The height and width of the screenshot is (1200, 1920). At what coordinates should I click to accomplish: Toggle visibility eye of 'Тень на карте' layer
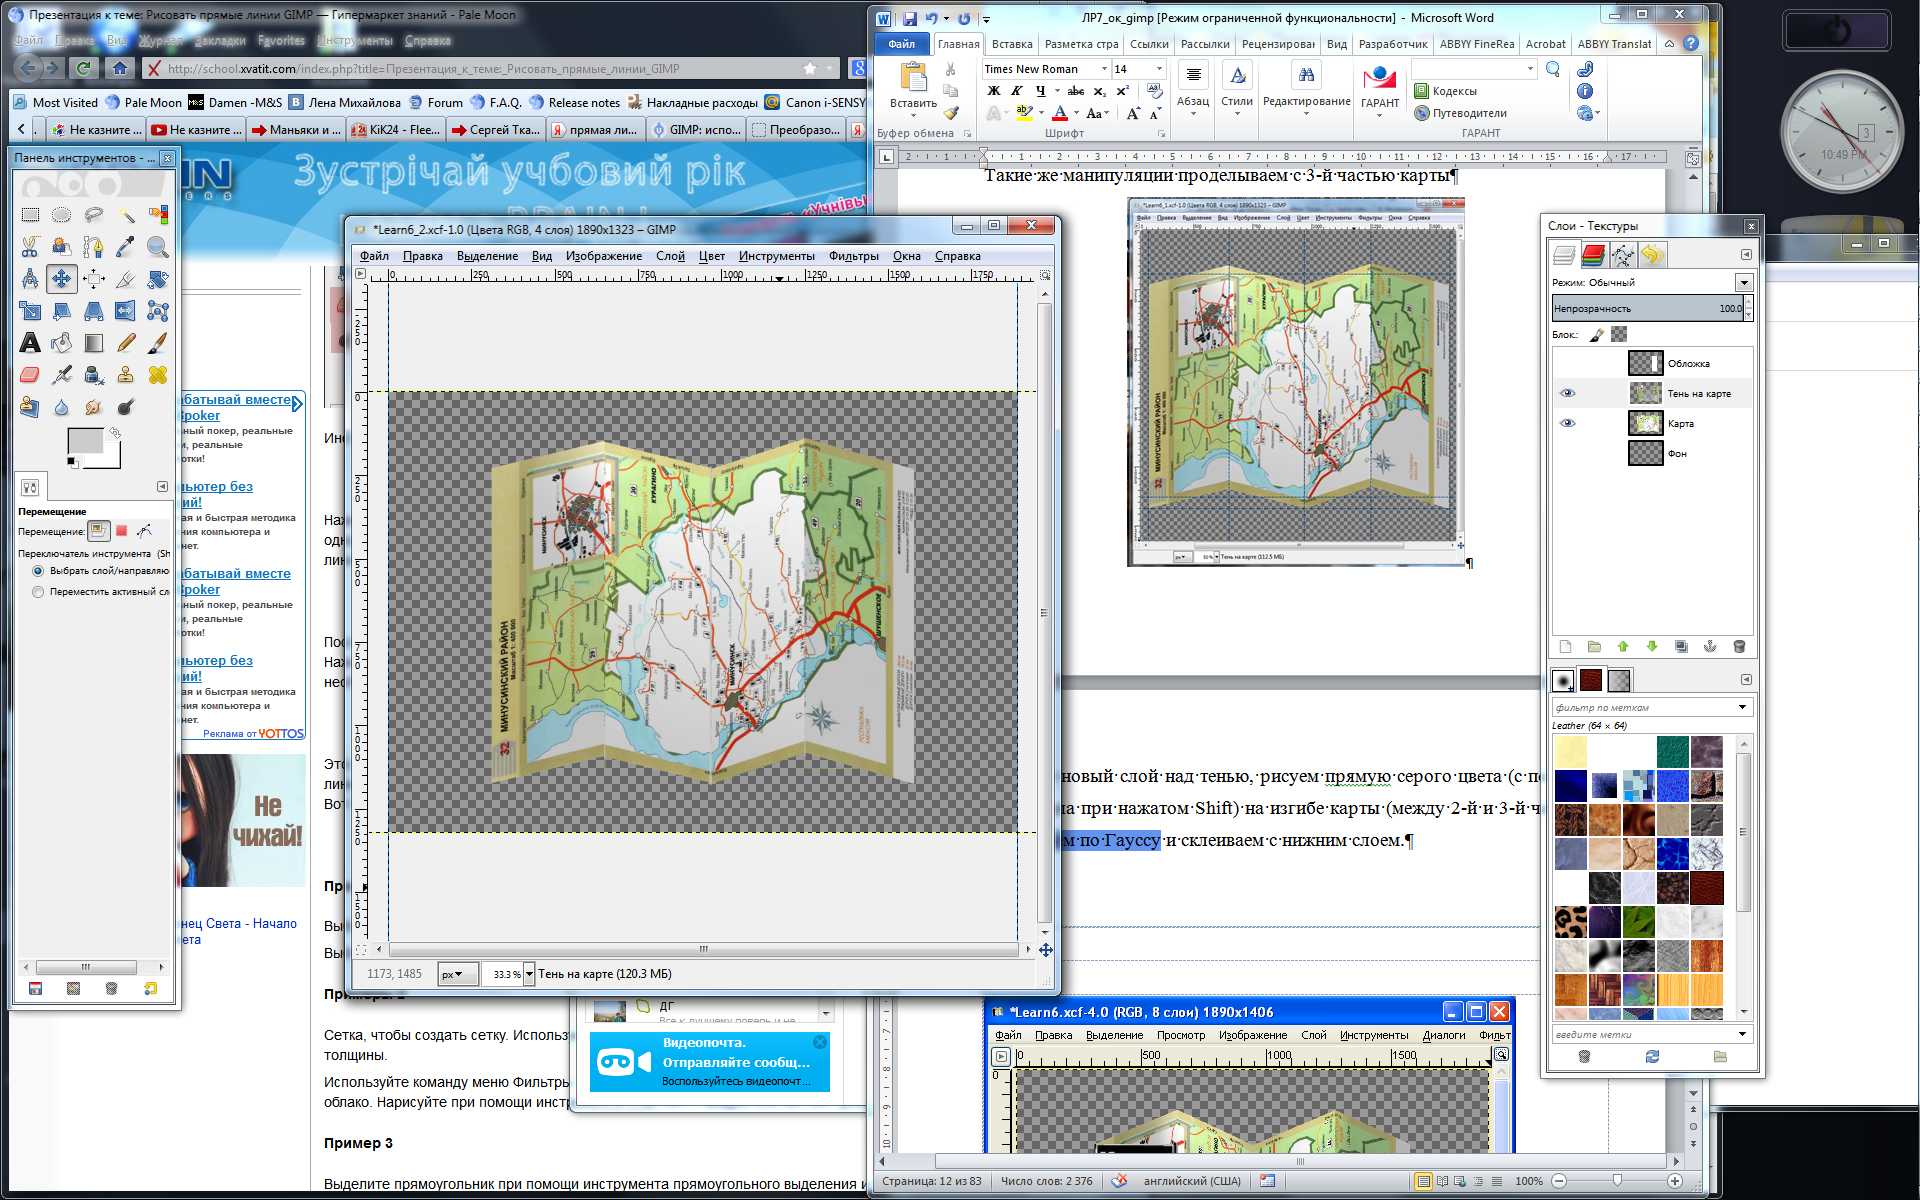point(1567,393)
